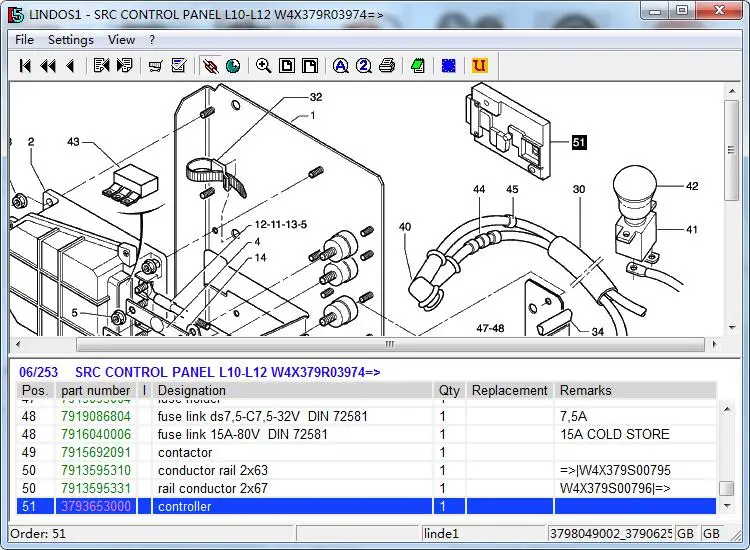The width and height of the screenshot is (750, 550).
Task: Open the green notepad icon
Action: 418,66
